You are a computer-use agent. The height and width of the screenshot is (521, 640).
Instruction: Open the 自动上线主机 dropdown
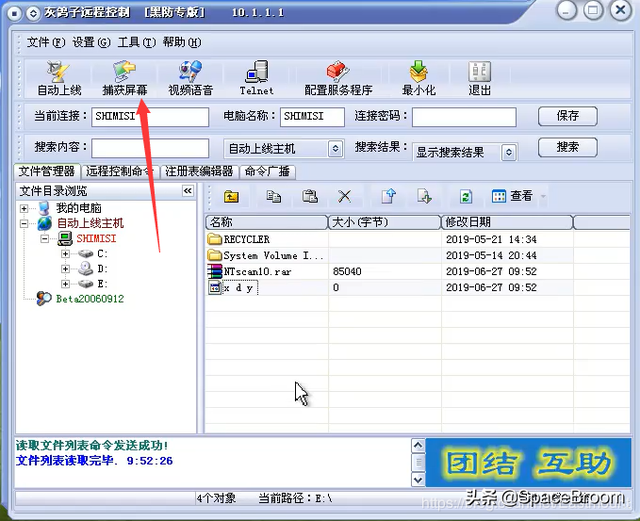coord(335,149)
